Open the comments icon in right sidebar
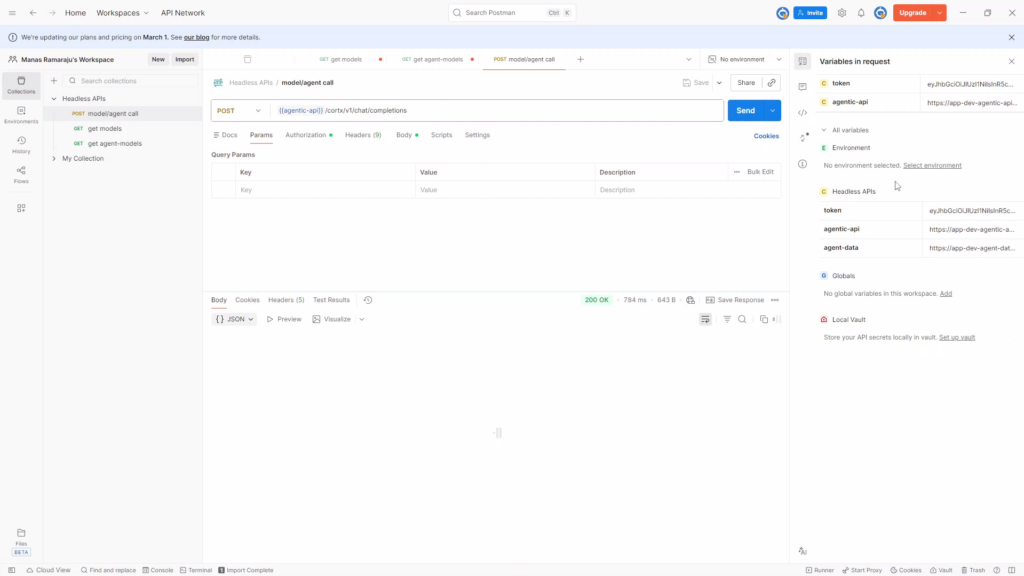The image size is (1024, 576). coord(802,87)
